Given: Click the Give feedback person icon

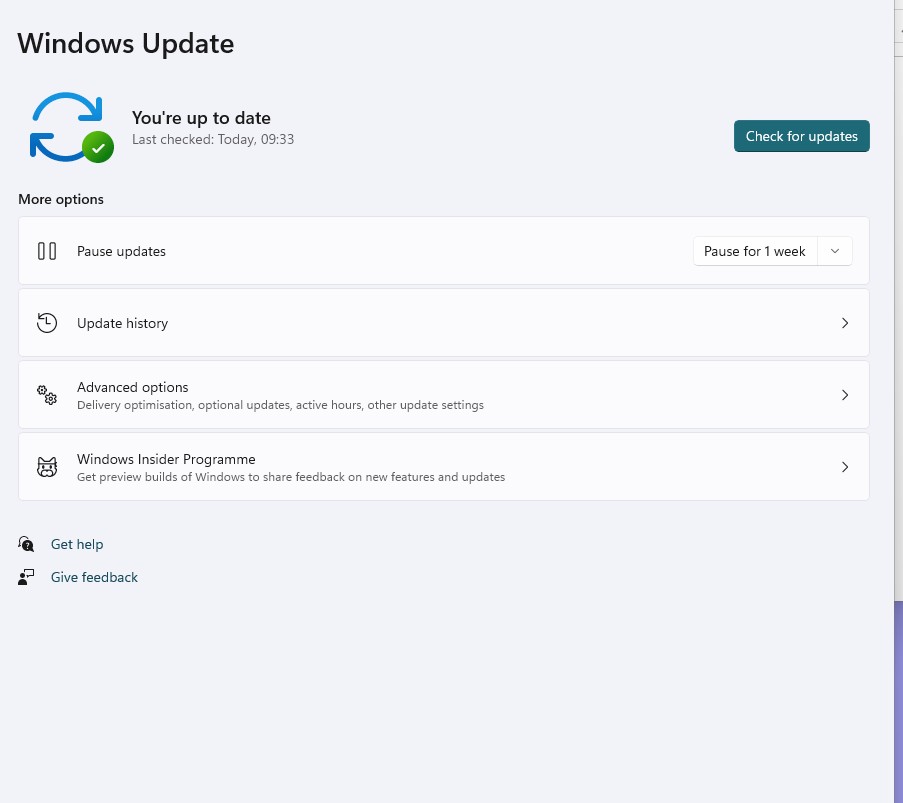Looking at the screenshot, I should point(26,577).
